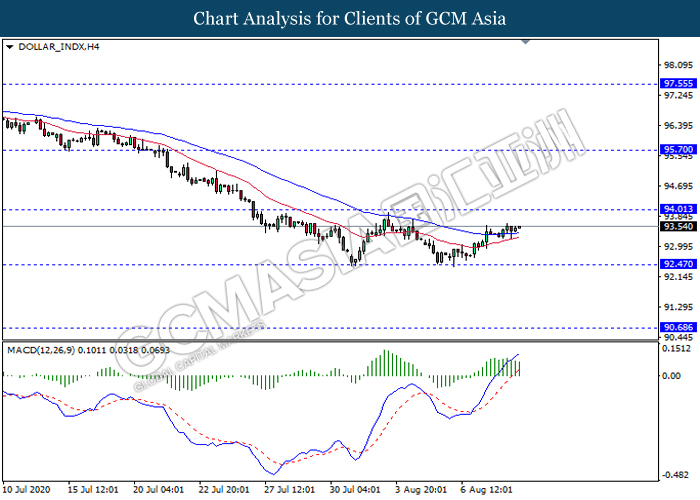Image resolution: width=700 pixels, height=500 pixels.
Task: Click the 22 Jul 20:01 time label
Action: [224, 490]
